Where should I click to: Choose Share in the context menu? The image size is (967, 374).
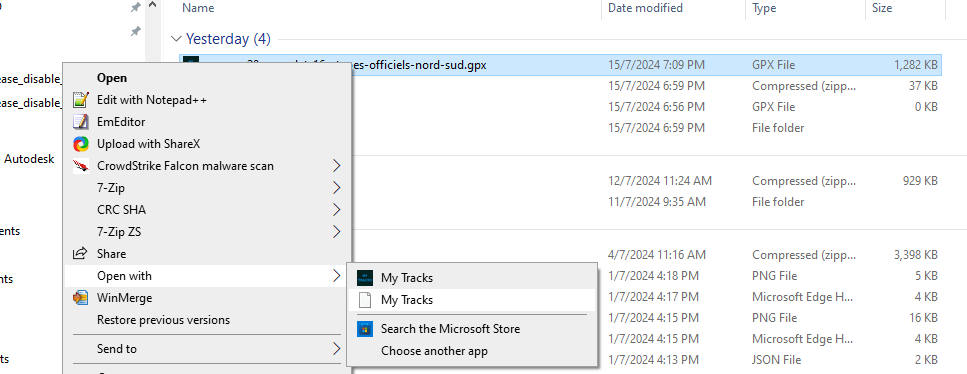[207, 254]
